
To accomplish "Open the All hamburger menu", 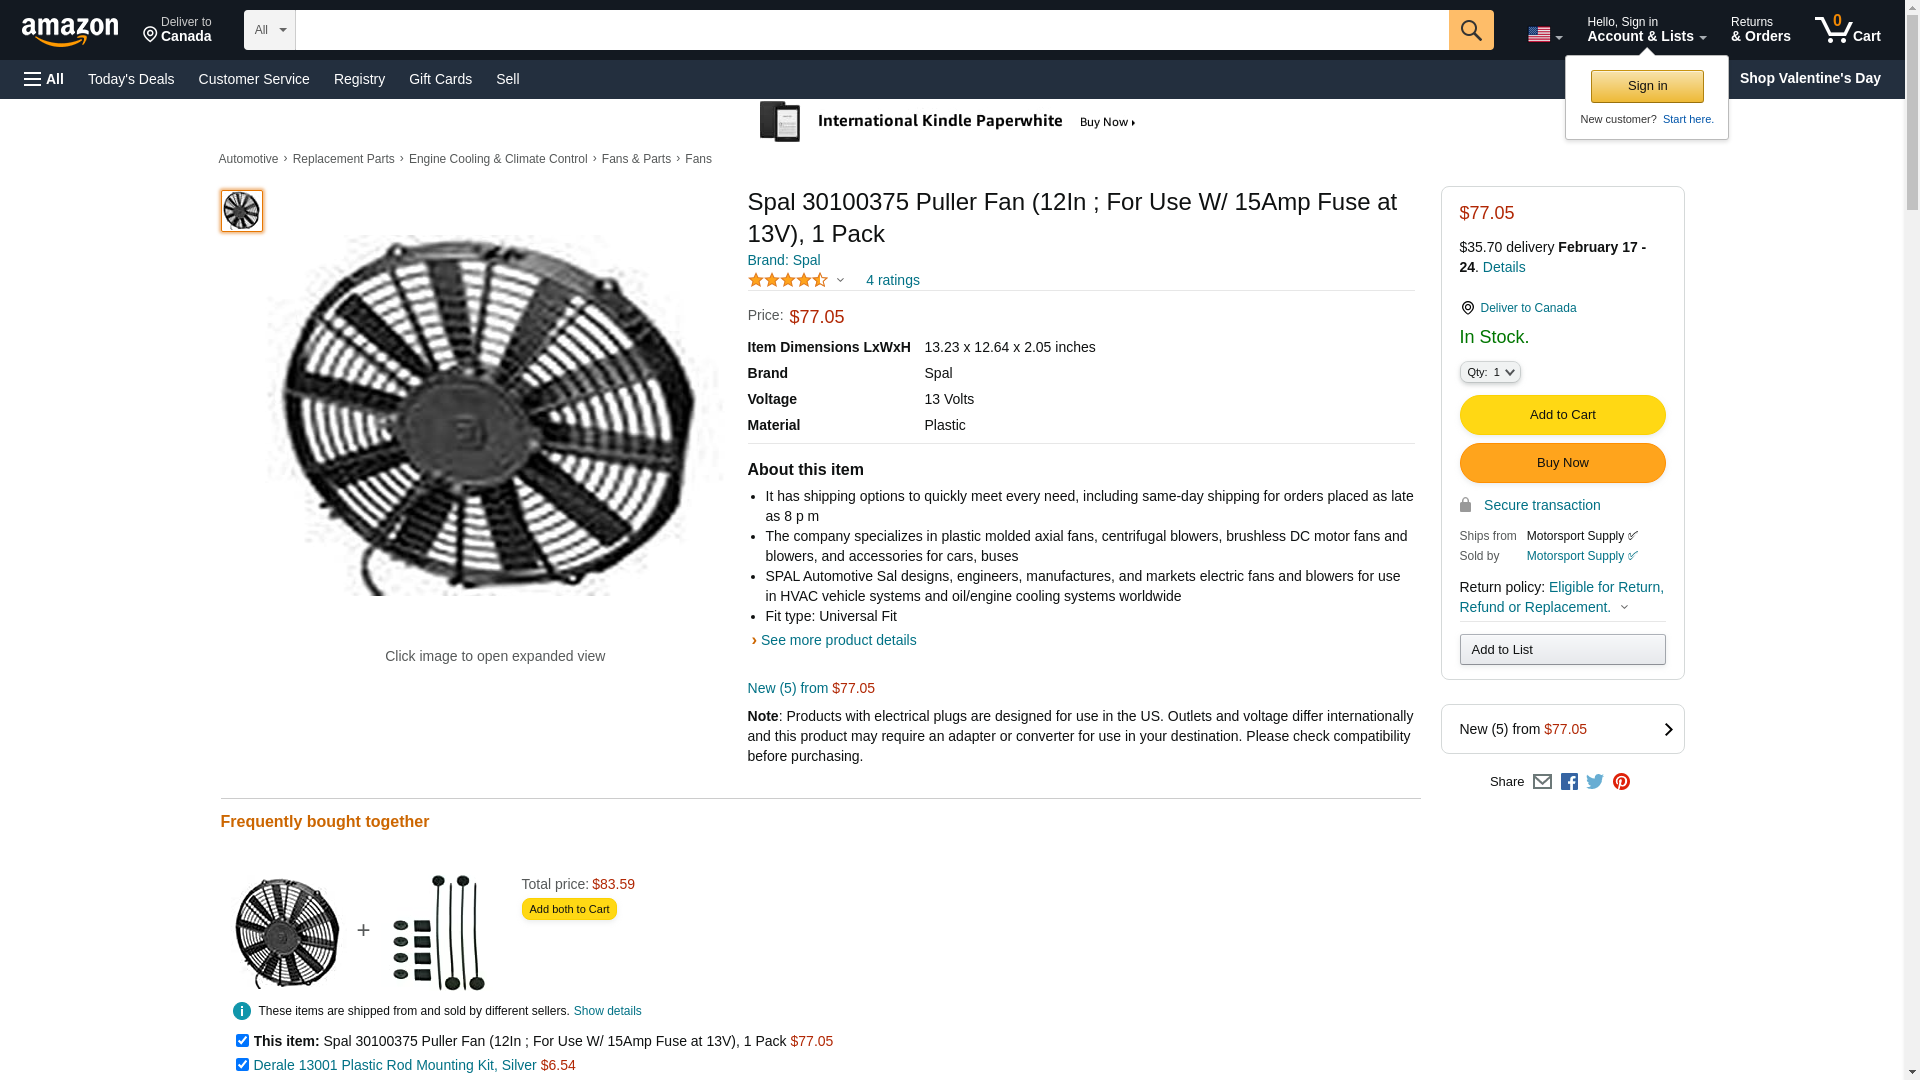I will click(44, 79).
